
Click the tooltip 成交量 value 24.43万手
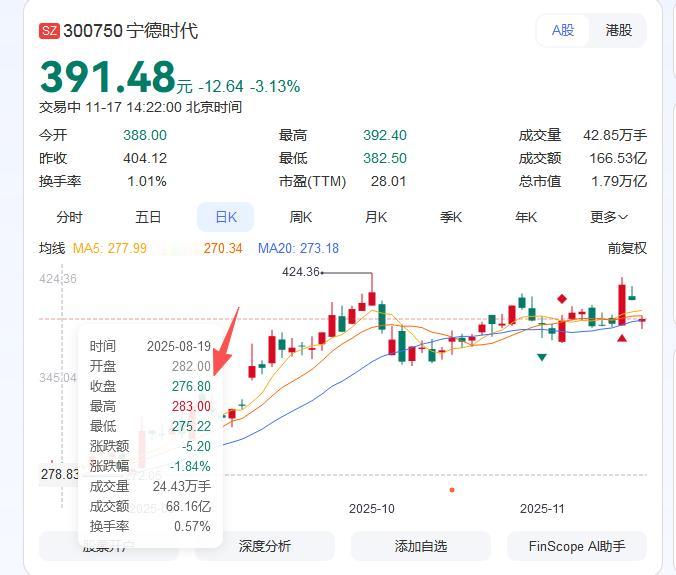click(182, 486)
